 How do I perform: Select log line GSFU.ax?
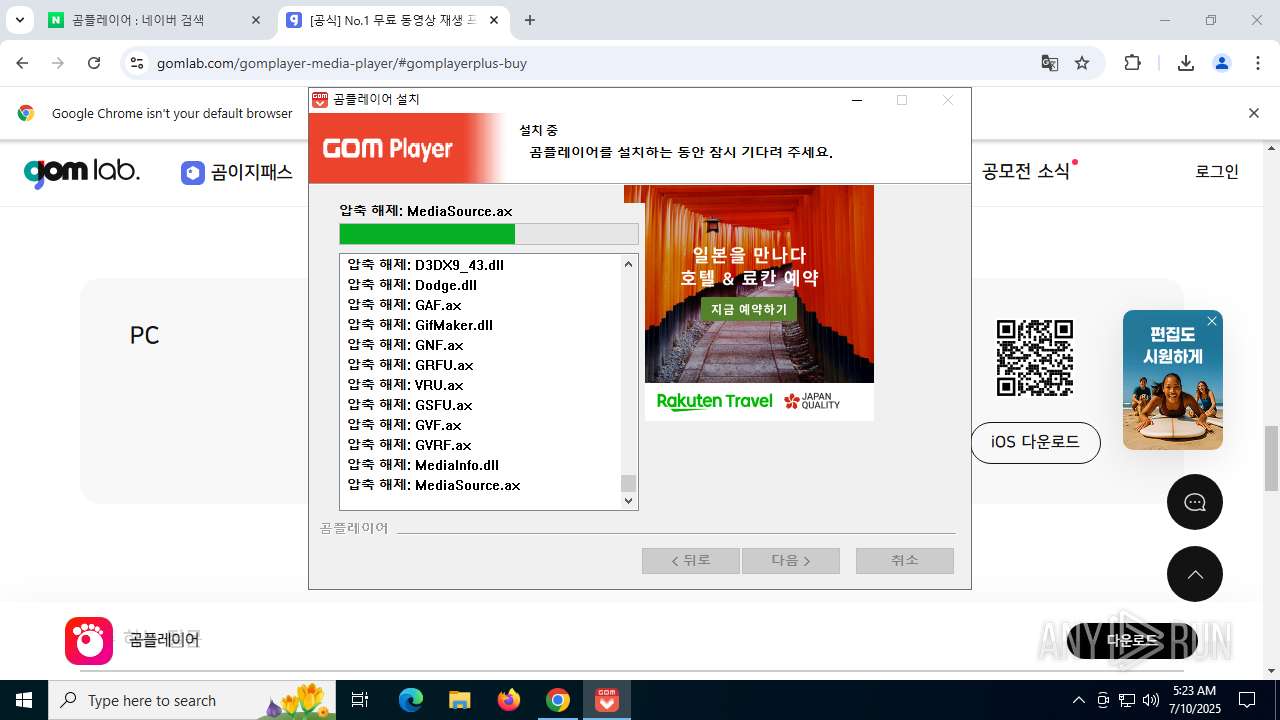tap(410, 405)
